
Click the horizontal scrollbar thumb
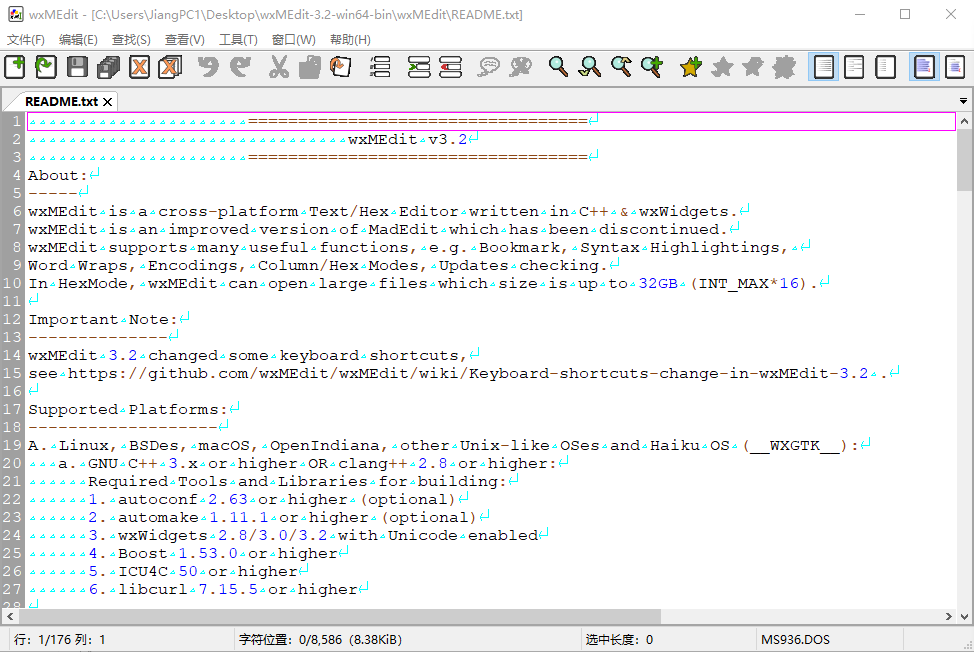tap(340, 617)
